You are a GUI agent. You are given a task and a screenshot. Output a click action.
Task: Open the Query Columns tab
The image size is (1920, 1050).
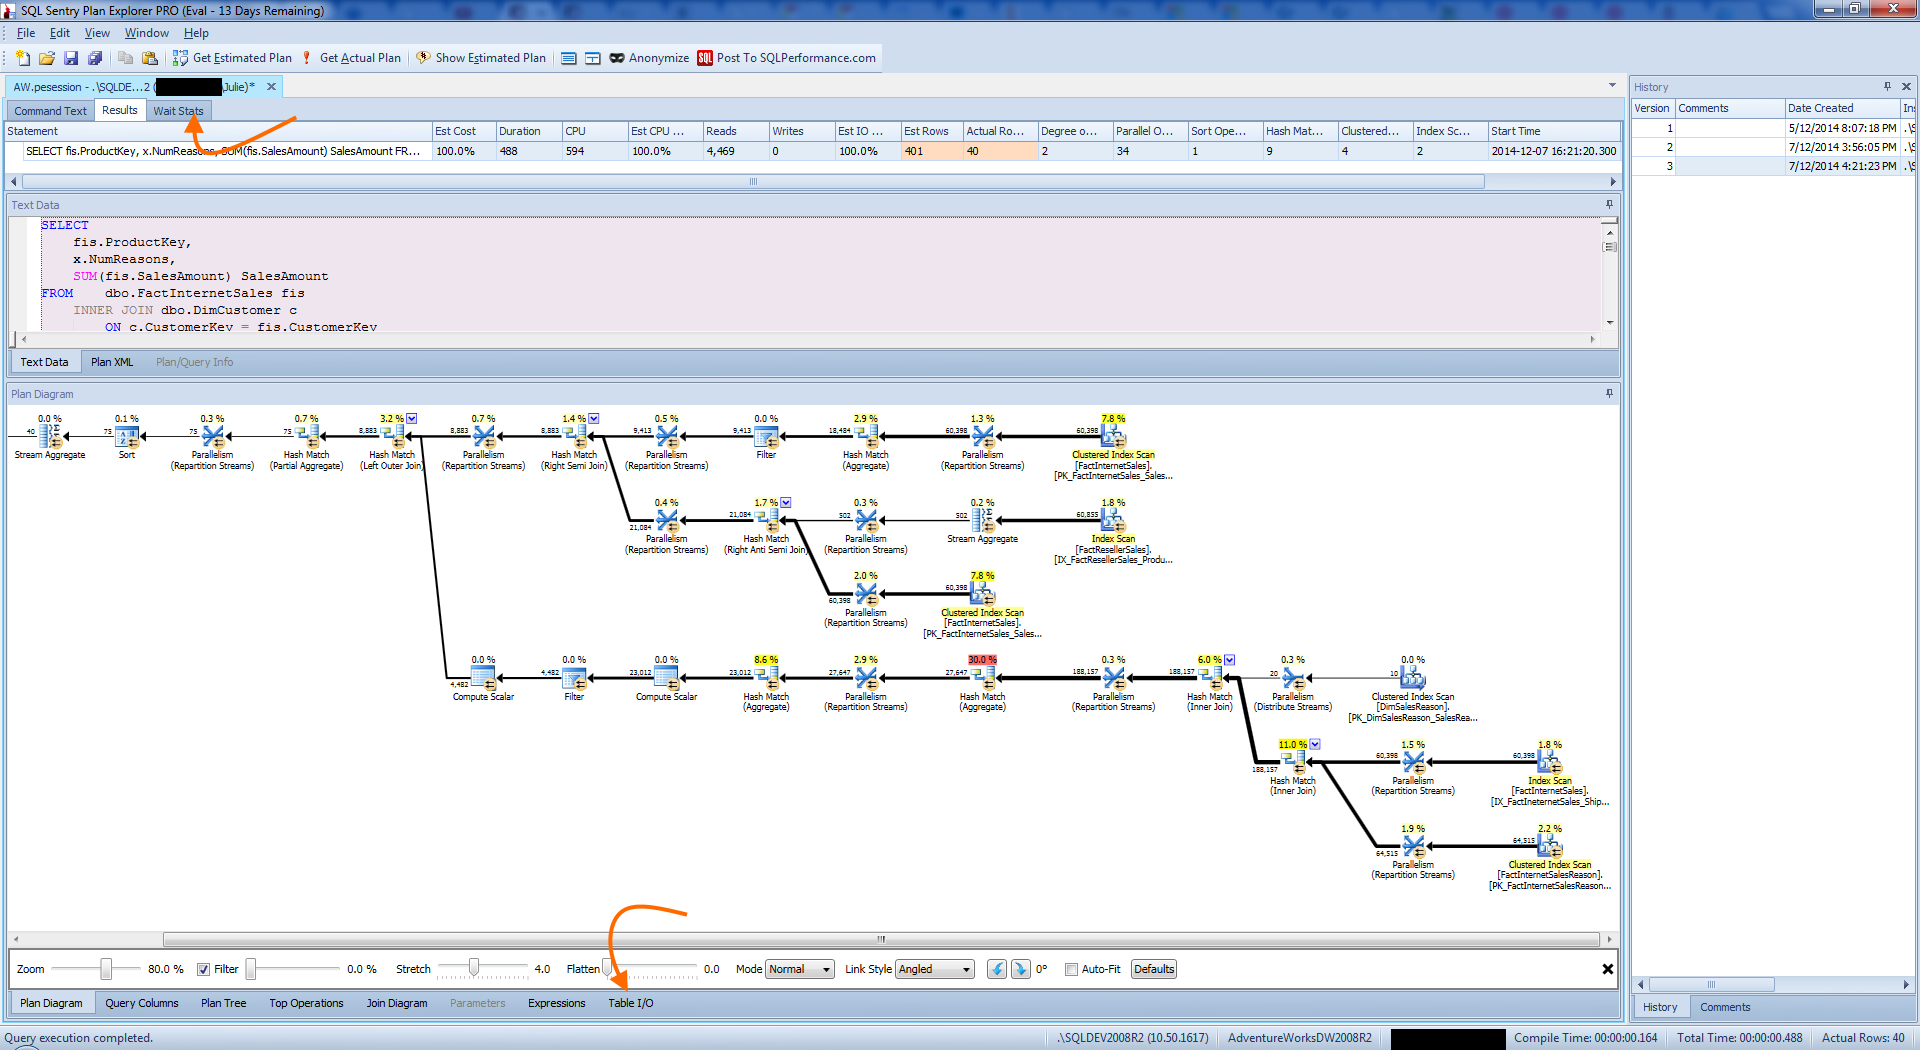[x=142, y=1003]
